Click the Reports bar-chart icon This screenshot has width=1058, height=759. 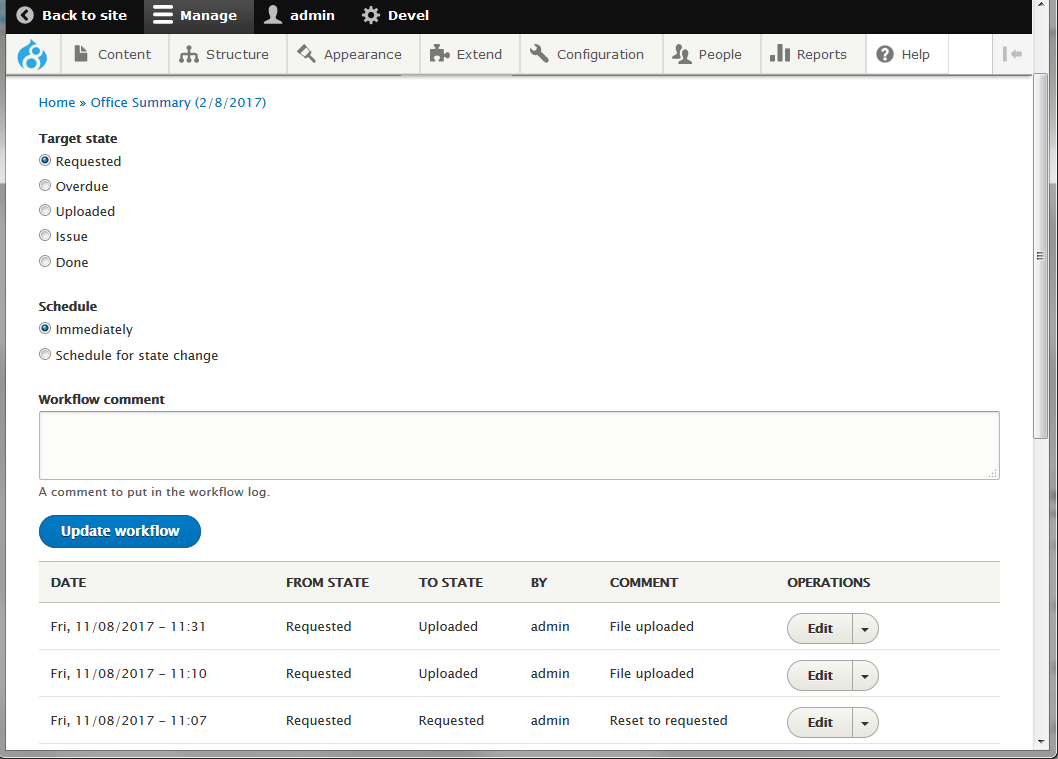[x=783, y=54]
